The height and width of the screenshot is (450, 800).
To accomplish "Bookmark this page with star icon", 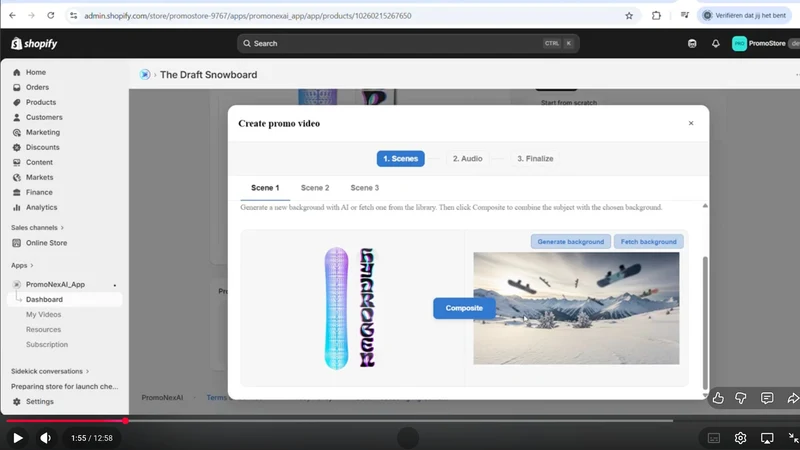I will coord(629,16).
